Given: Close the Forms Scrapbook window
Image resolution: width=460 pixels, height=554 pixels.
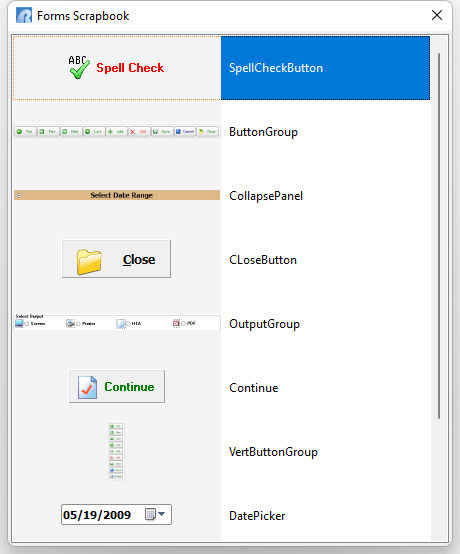Looking at the screenshot, I should 437,15.
